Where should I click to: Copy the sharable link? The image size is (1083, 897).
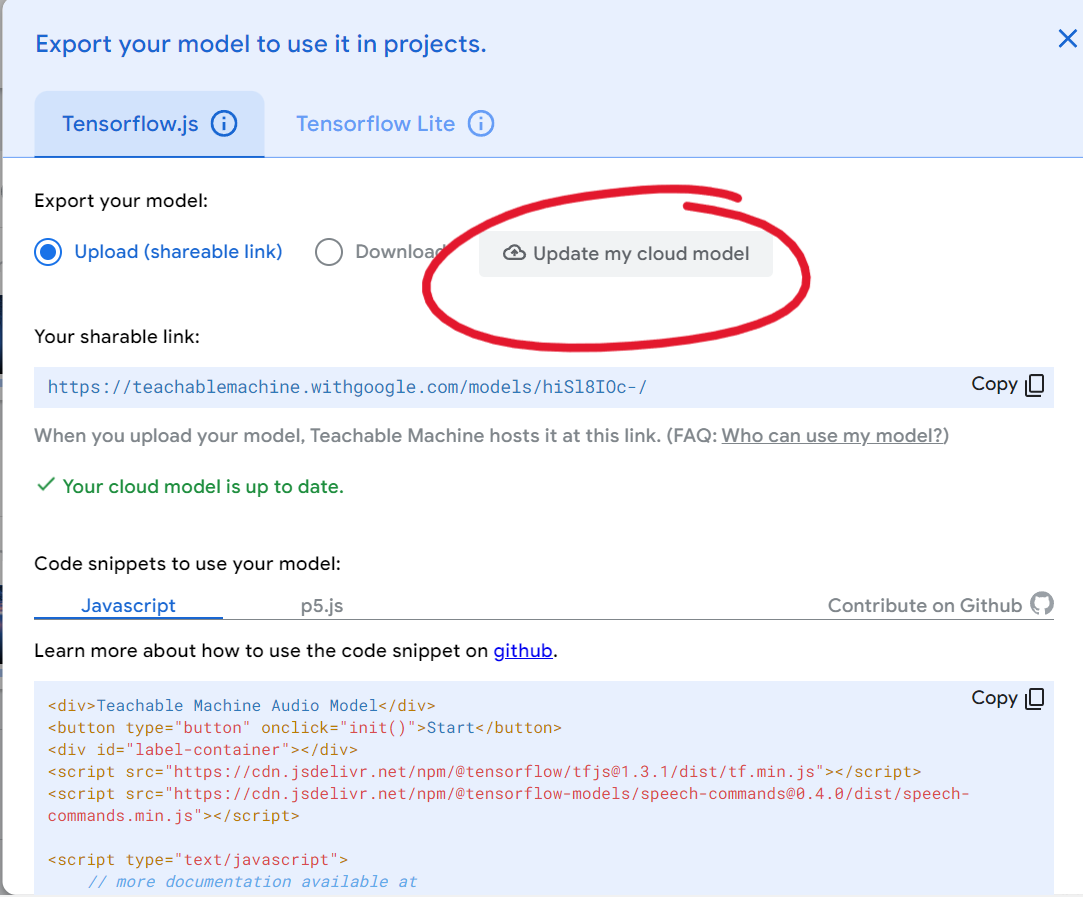(1007, 385)
